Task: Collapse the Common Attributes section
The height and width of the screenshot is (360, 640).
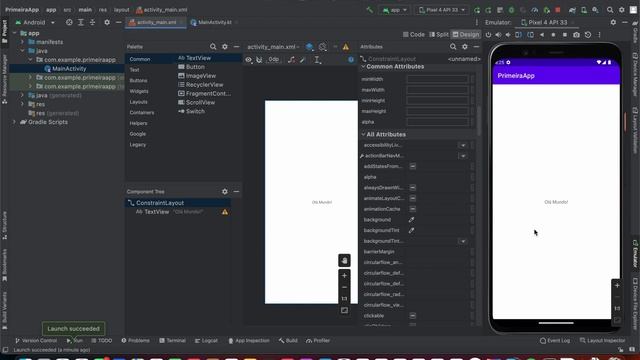Action: [363, 67]
